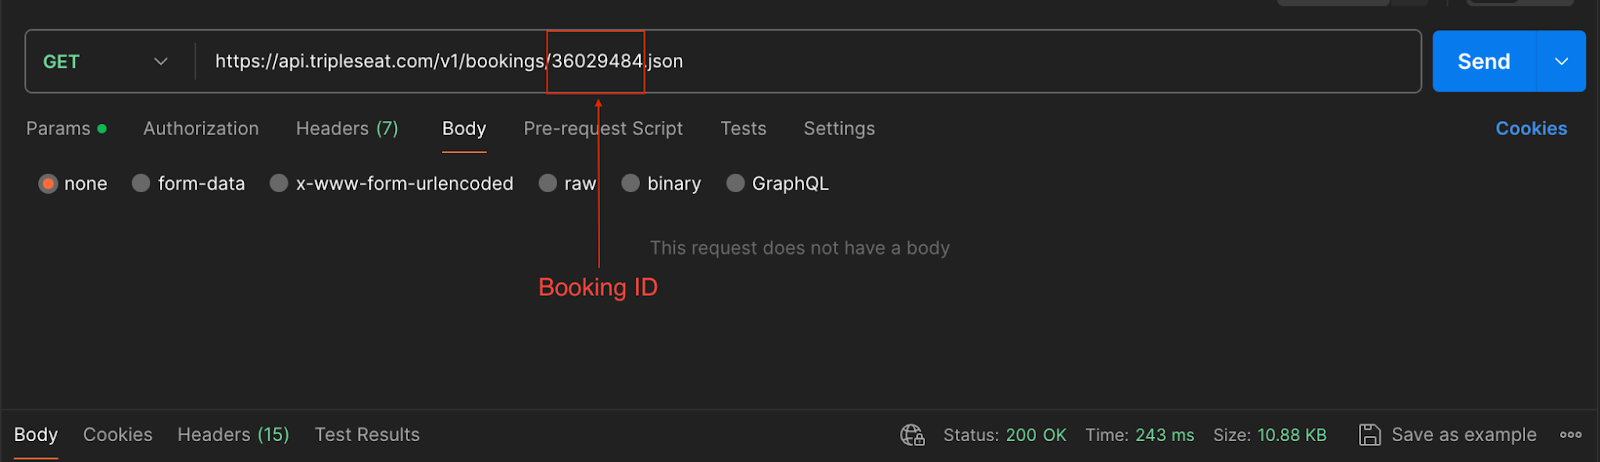Click the 200 OK status text
Screen dimensions: 1600x462
tap(1036, 435)
